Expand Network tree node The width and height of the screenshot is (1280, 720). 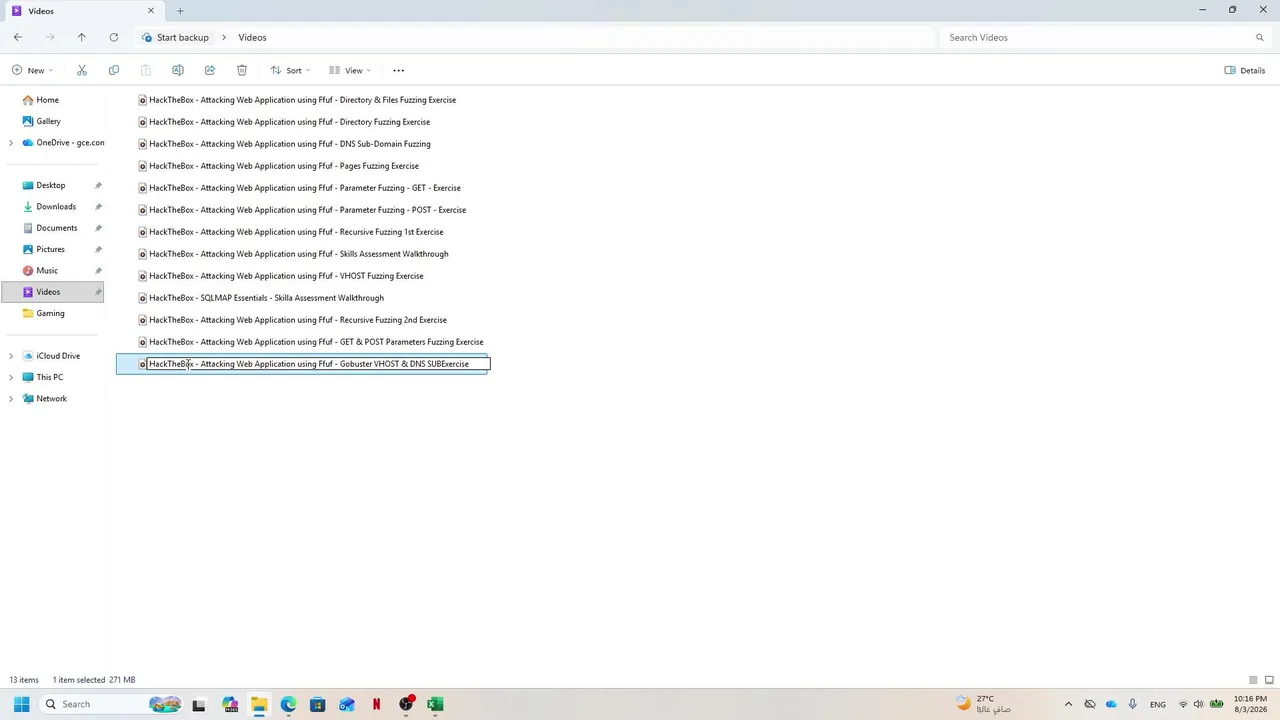[x=11, y=399]
